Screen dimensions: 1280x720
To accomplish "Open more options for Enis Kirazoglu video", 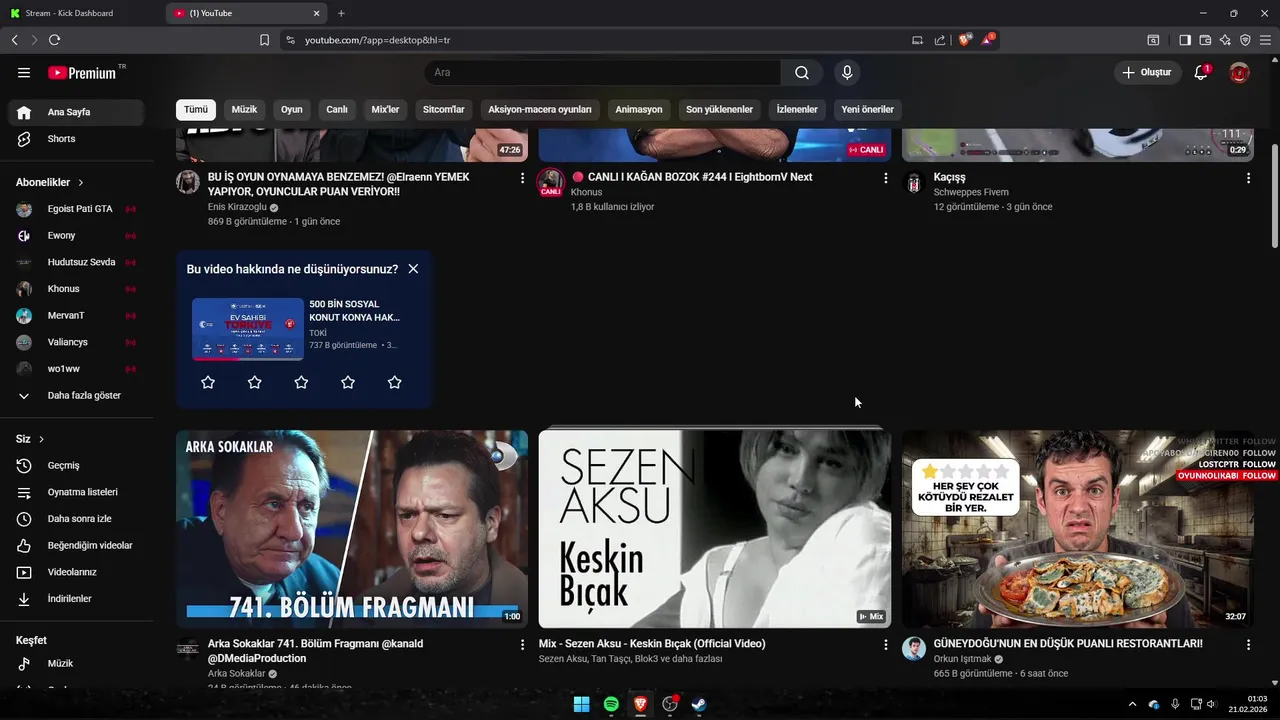I will pyautogui.click(x=522, y=178).
